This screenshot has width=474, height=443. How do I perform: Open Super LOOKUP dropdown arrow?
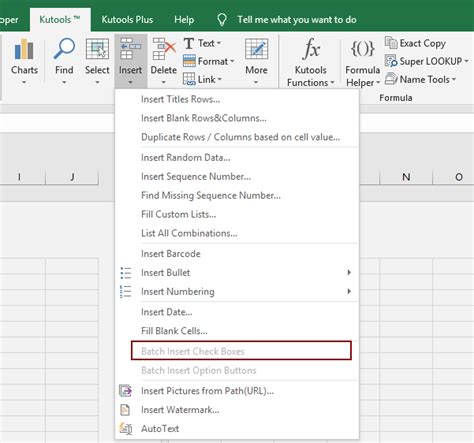(x=466, y=61)
